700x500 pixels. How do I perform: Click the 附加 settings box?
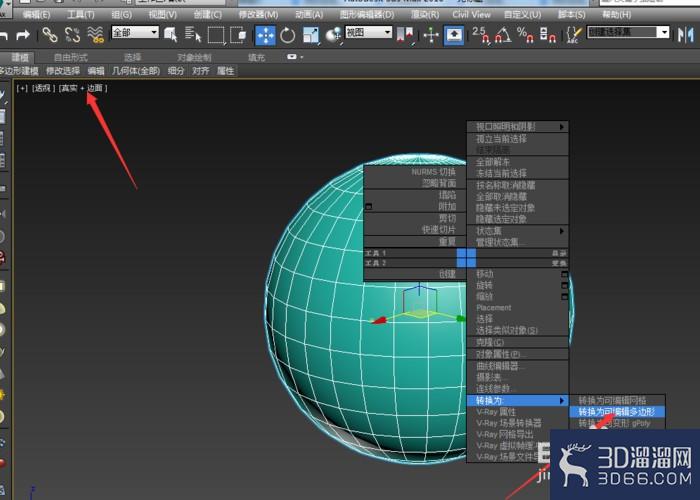[x=368, y=207]
